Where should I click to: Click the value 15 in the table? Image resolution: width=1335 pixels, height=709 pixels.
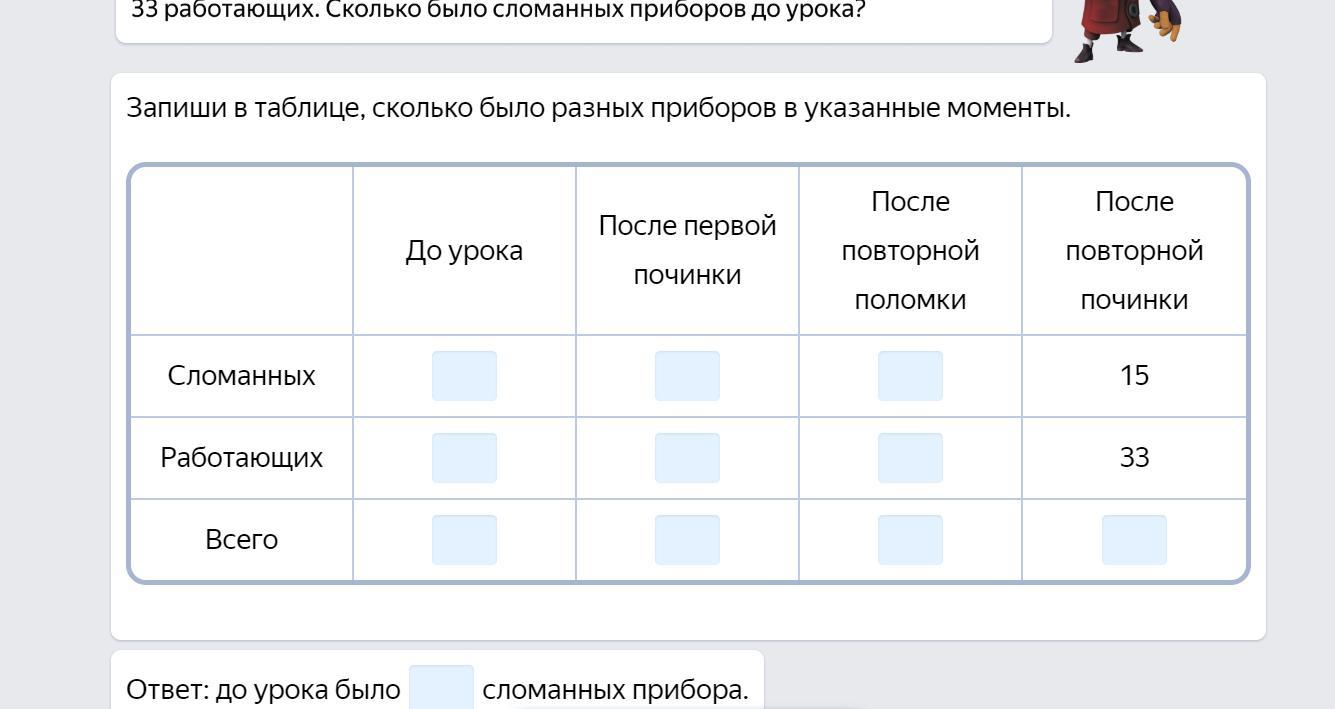click(x=1134, y=376)
